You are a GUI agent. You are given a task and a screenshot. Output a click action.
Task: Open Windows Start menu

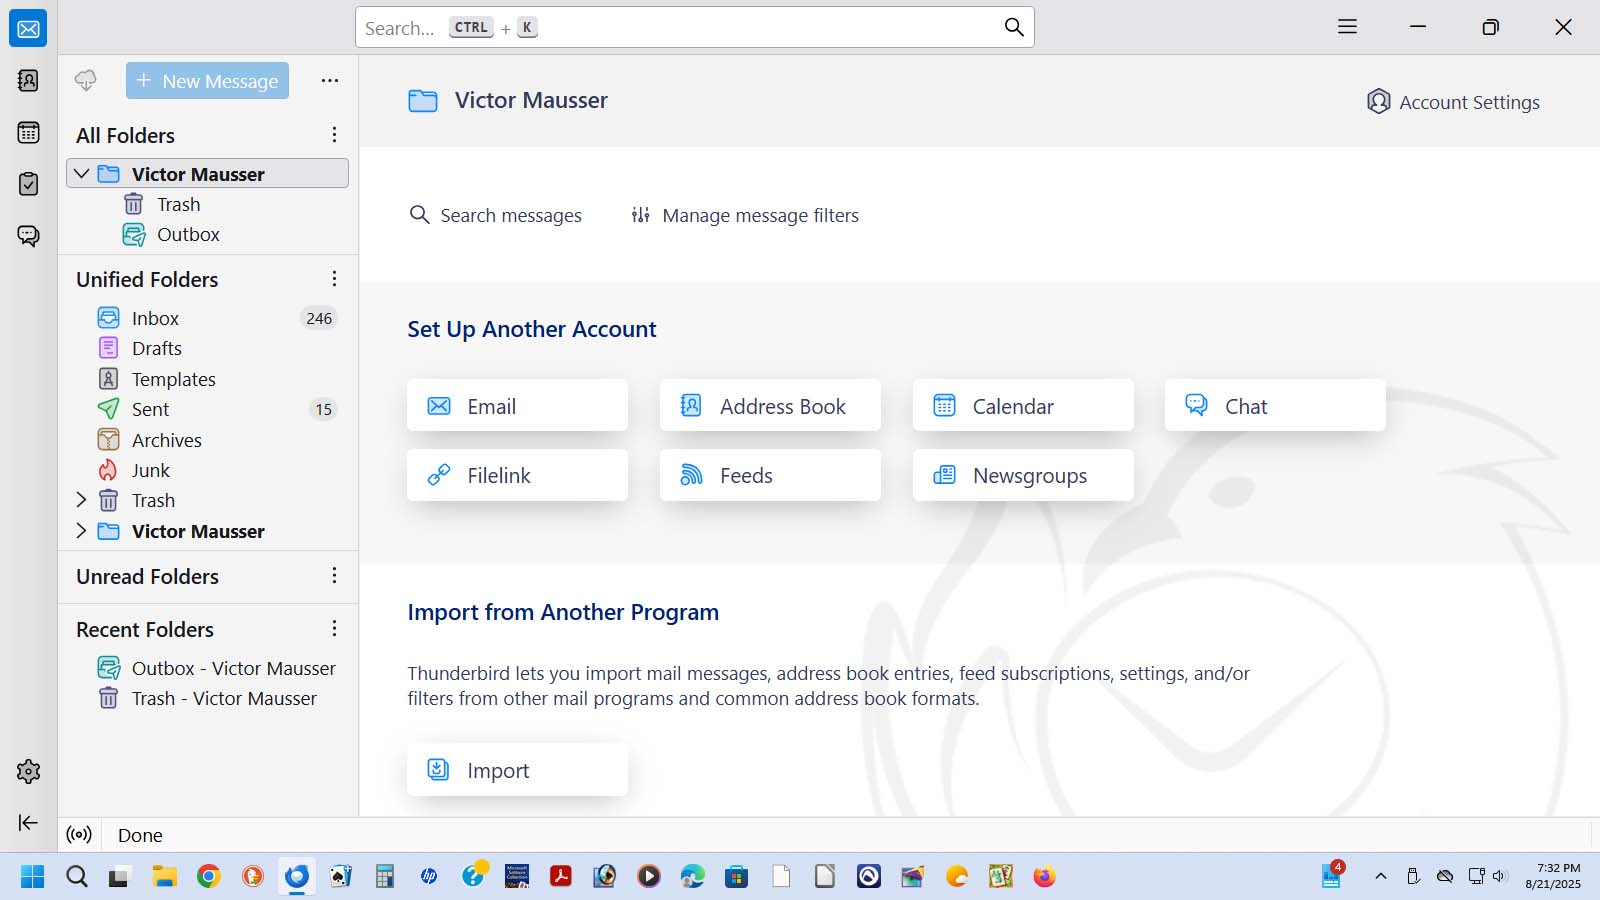pos(32,876)
